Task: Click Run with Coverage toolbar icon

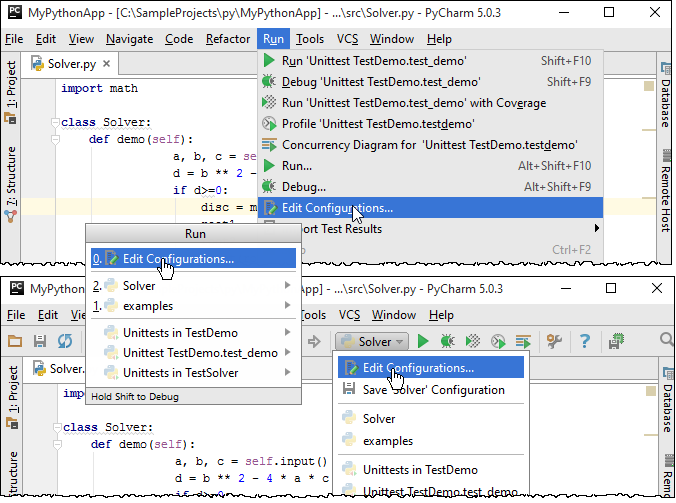Action: [x=474, y=342]
